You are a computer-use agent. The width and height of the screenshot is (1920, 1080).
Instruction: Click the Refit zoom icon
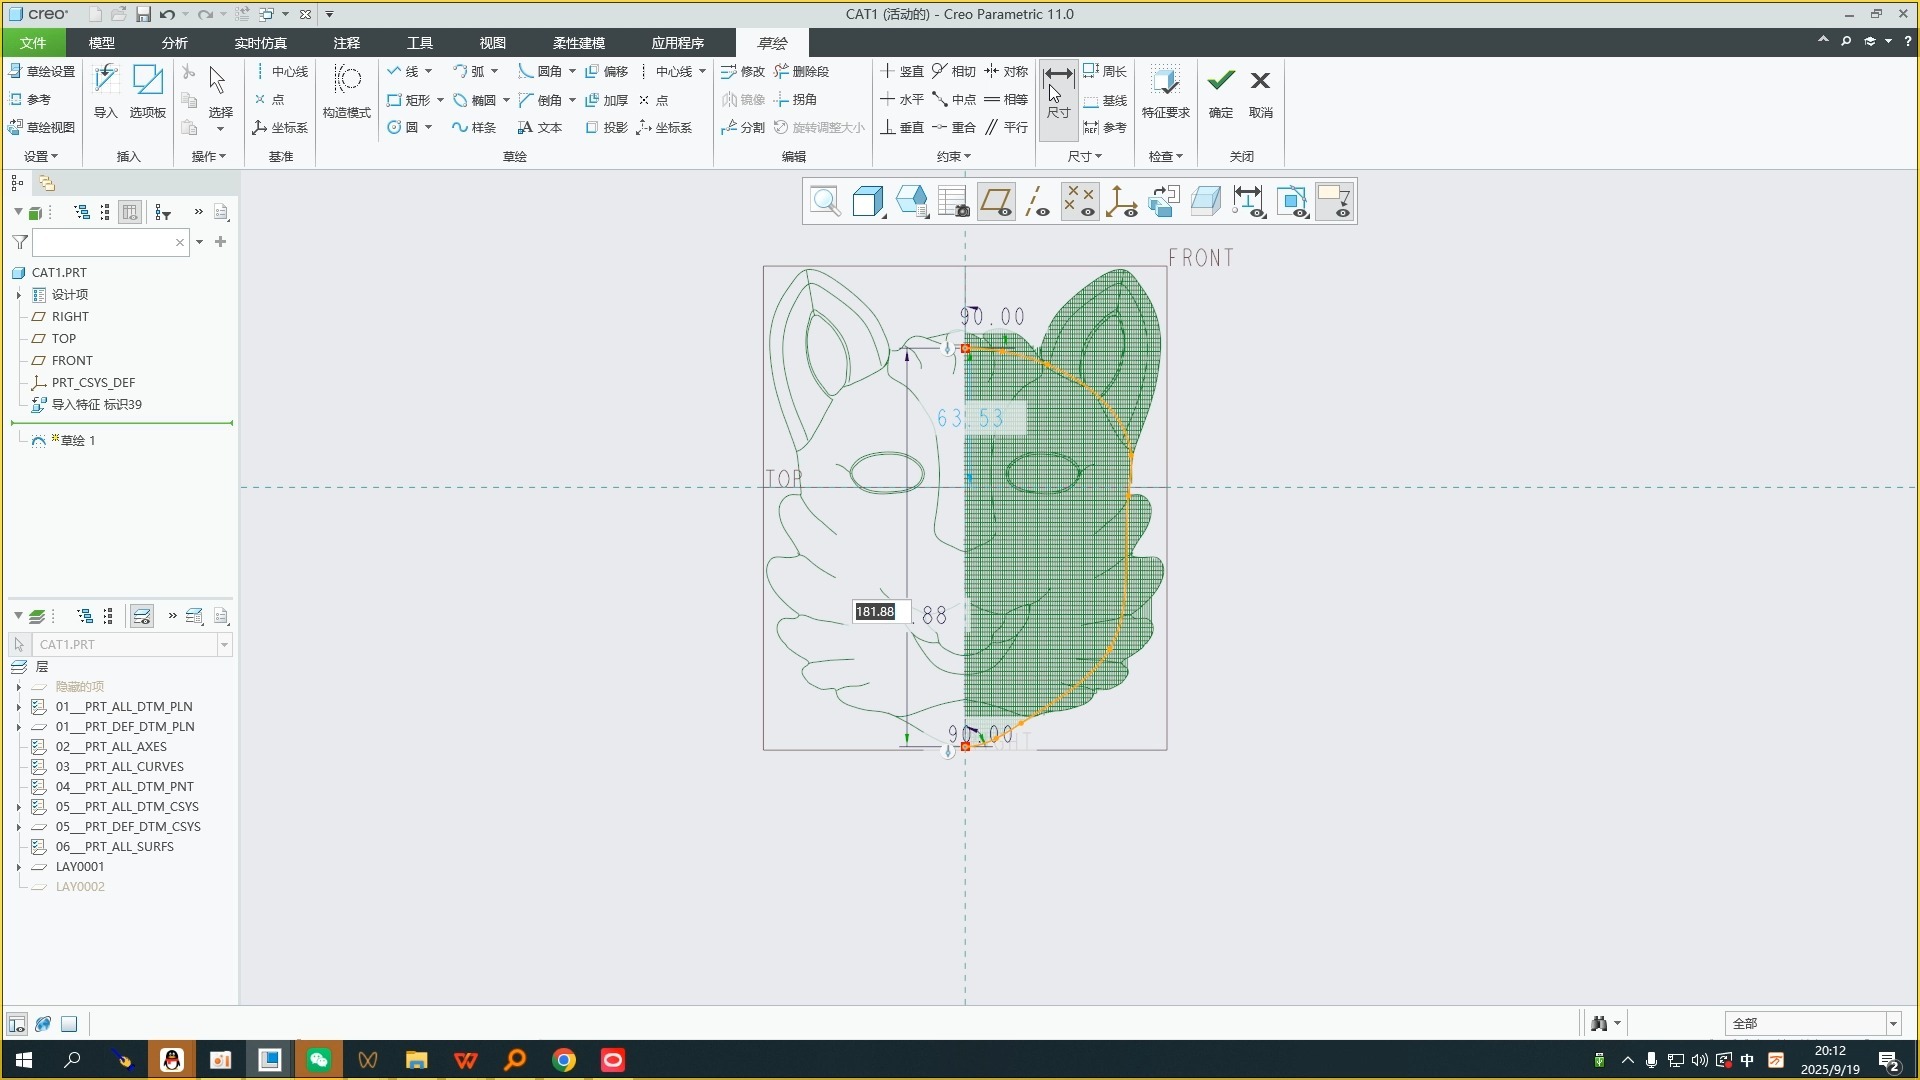coord(825,202)
